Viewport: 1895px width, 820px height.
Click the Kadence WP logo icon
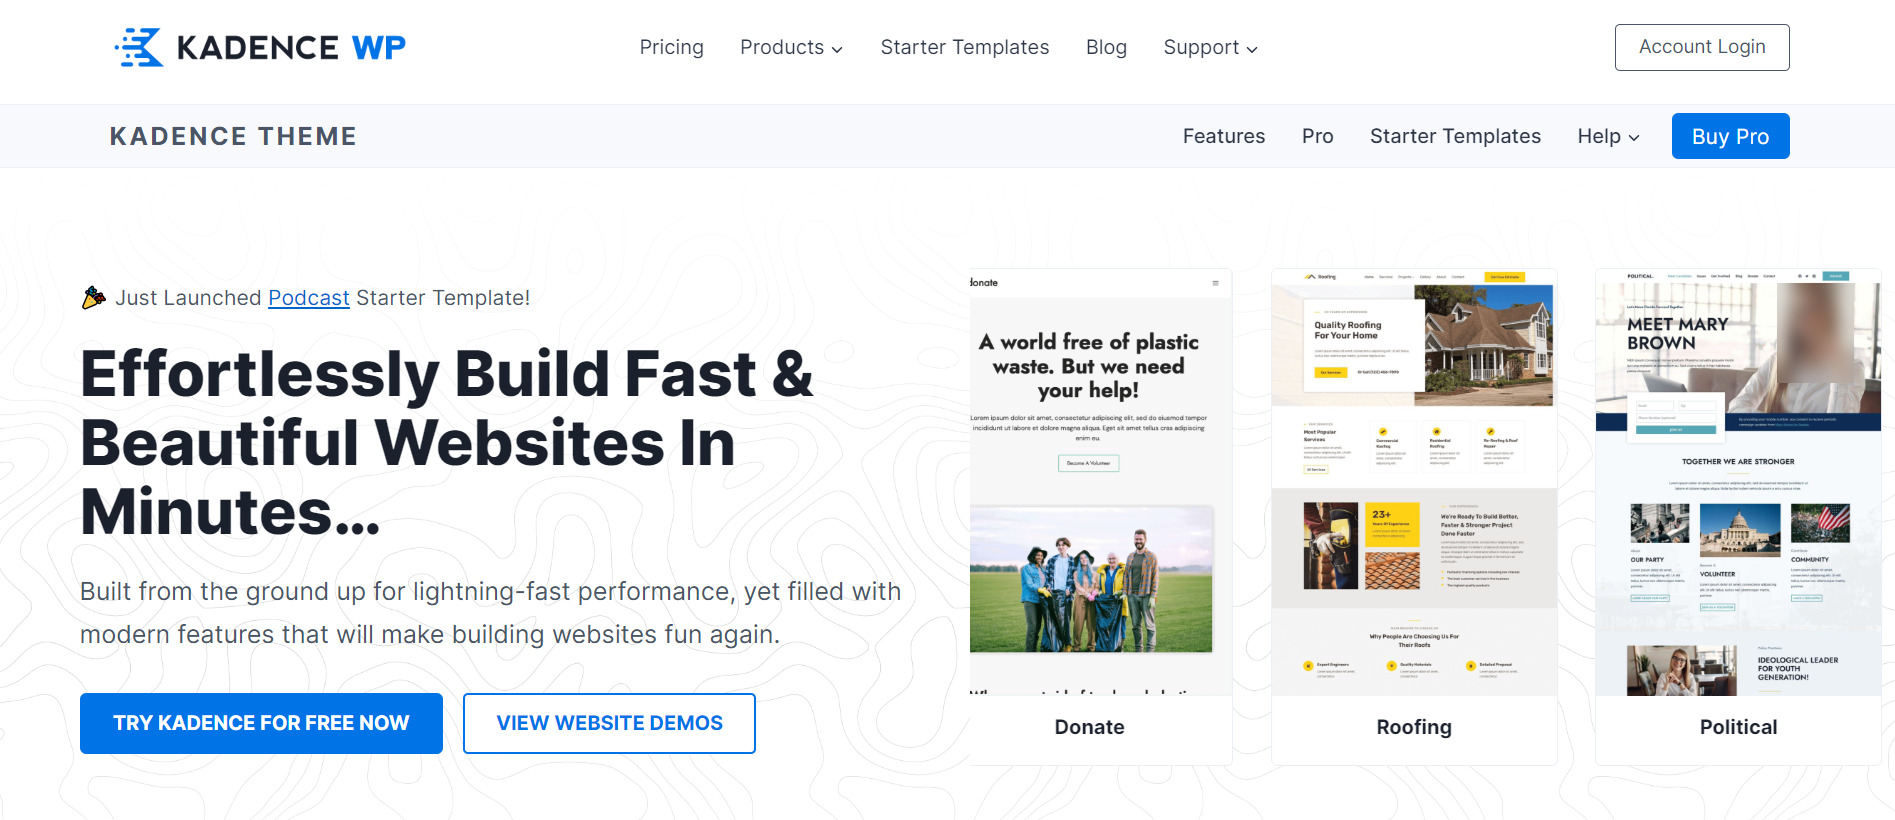pos(139,47)
